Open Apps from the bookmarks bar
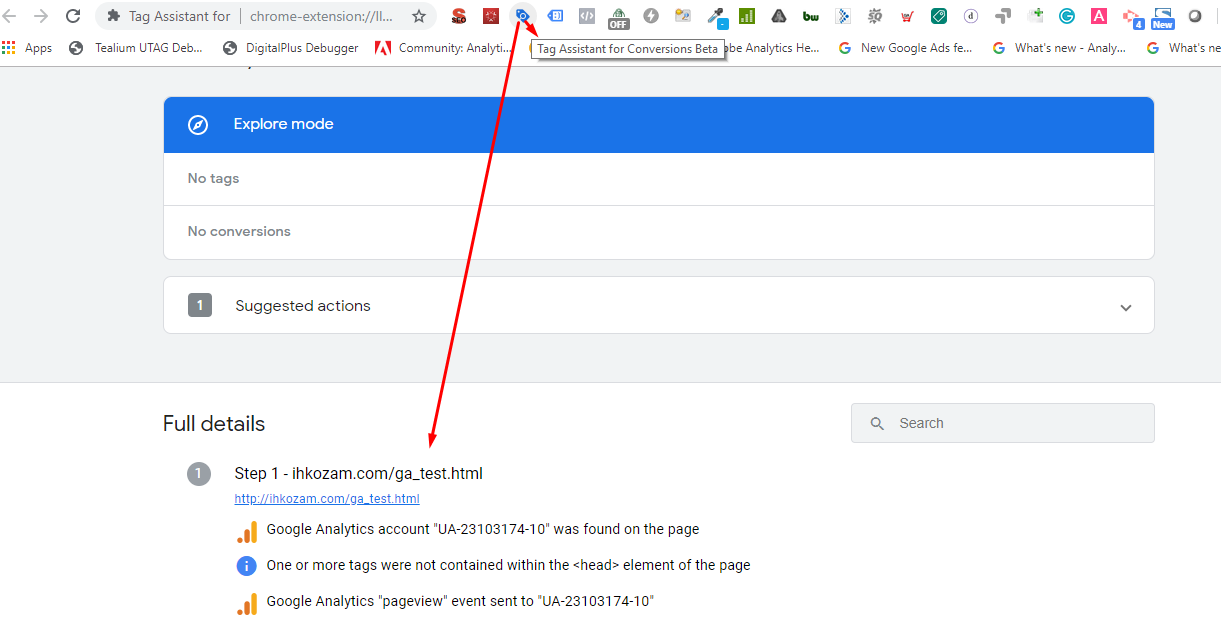The height and width of the screenshot is (635, 1221). pyautogui.click(x=27, y=48)
